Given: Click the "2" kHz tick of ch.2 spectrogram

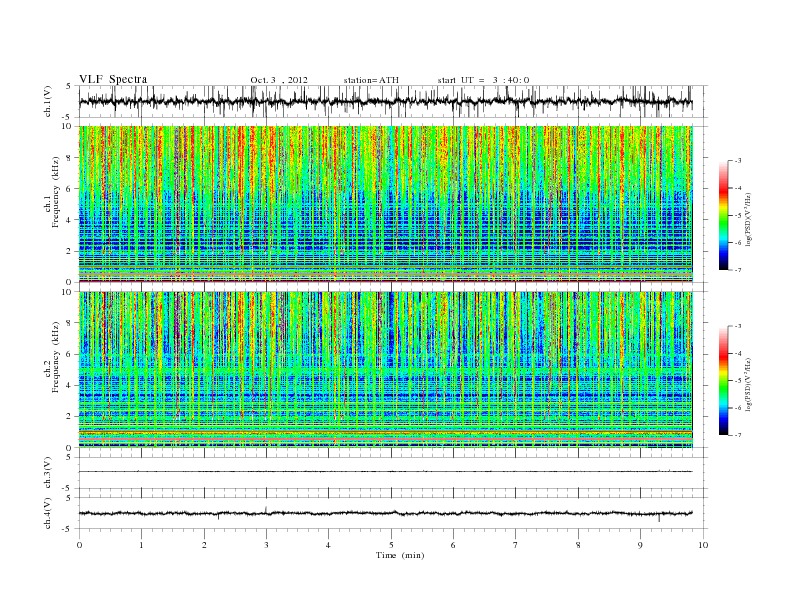Looking at the screenshot, I should tap(70, 417).
